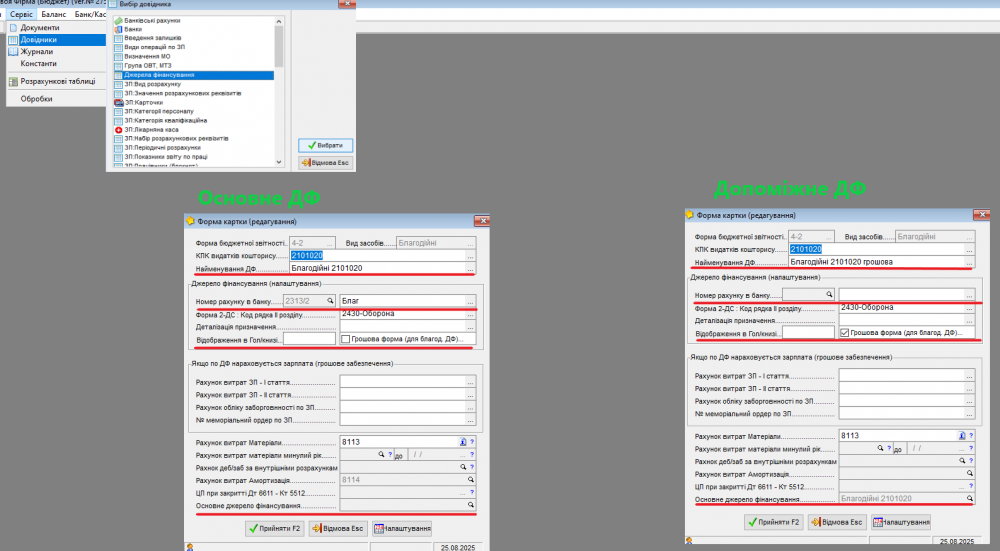The image size is (1000, 551).
Task: Enable 'Грошова форма' checkbox in left form
Action: 345,339
